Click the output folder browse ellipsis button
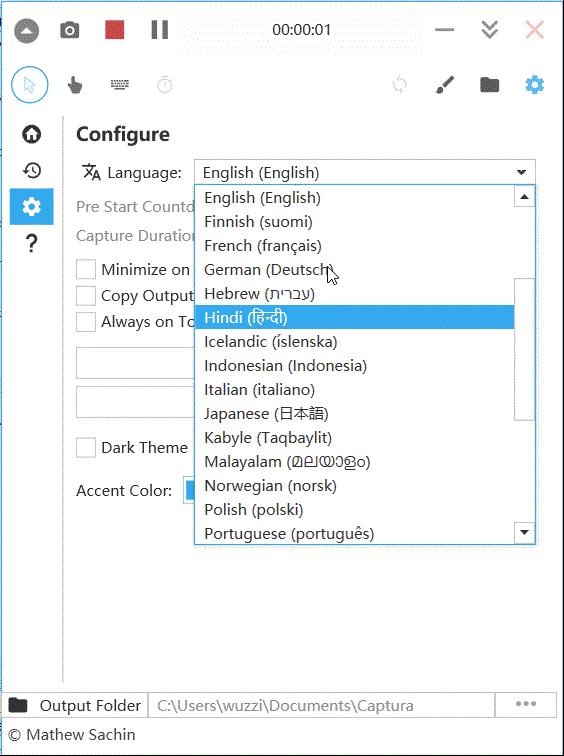This screenshot has width=564, height=756. pyautogui.click(x=526, y=705)
